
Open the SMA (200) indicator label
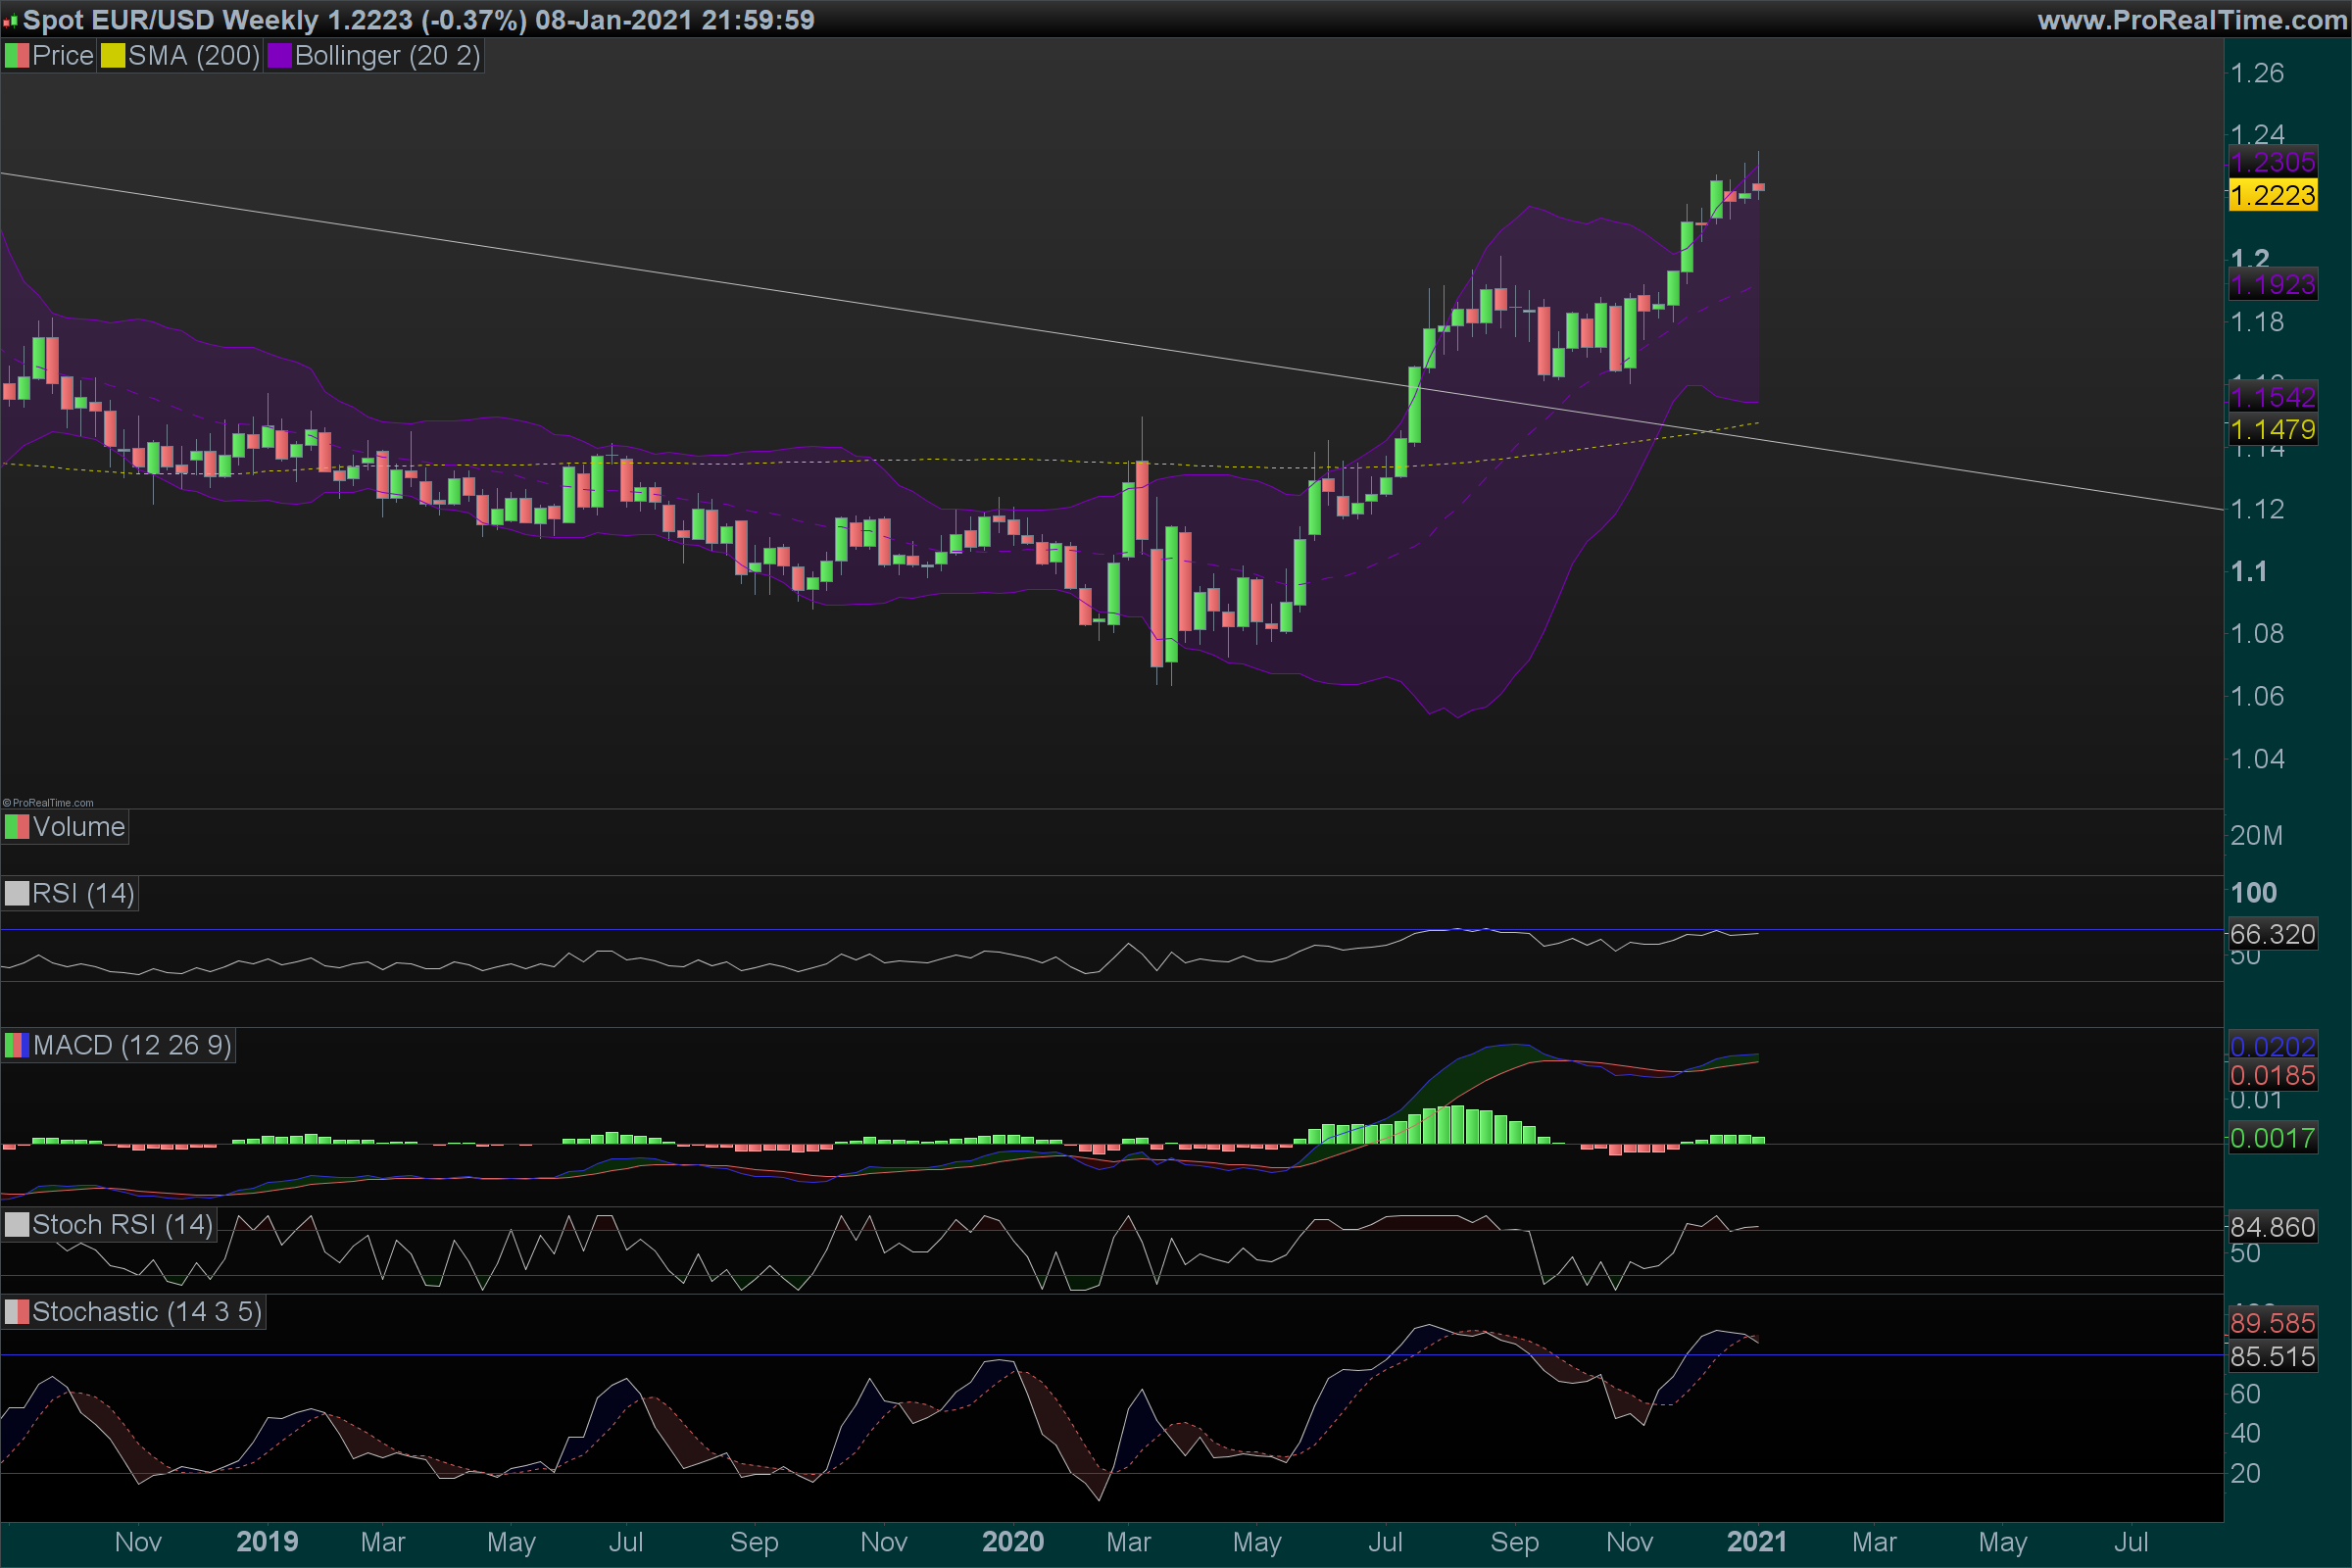pos(194,56)
